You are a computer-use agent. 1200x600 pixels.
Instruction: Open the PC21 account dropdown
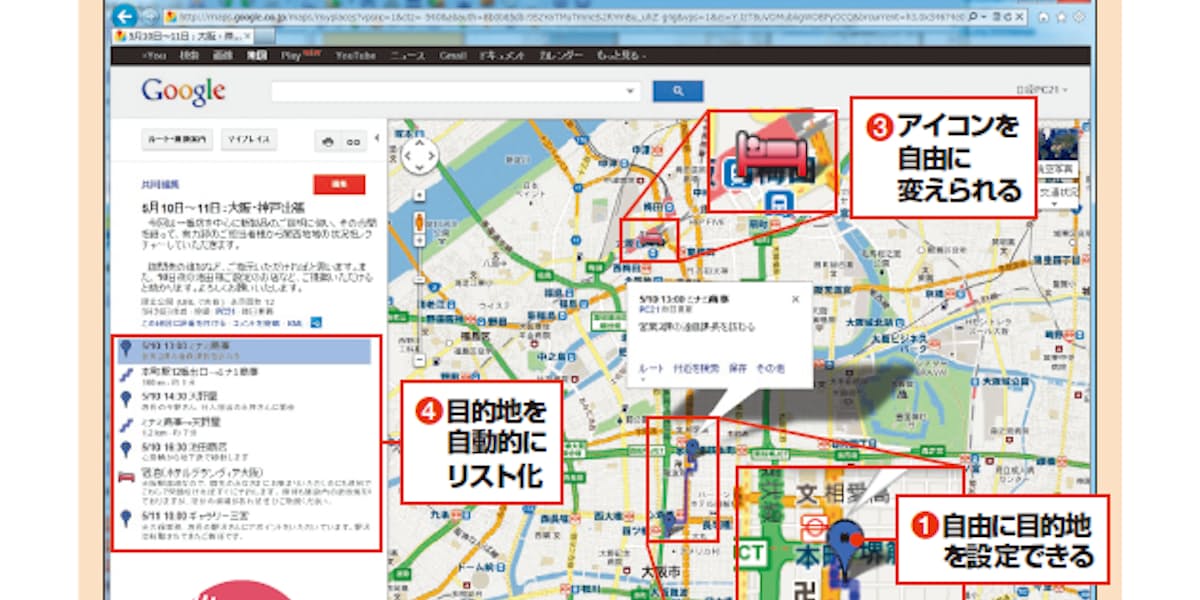pos(1042,90)
